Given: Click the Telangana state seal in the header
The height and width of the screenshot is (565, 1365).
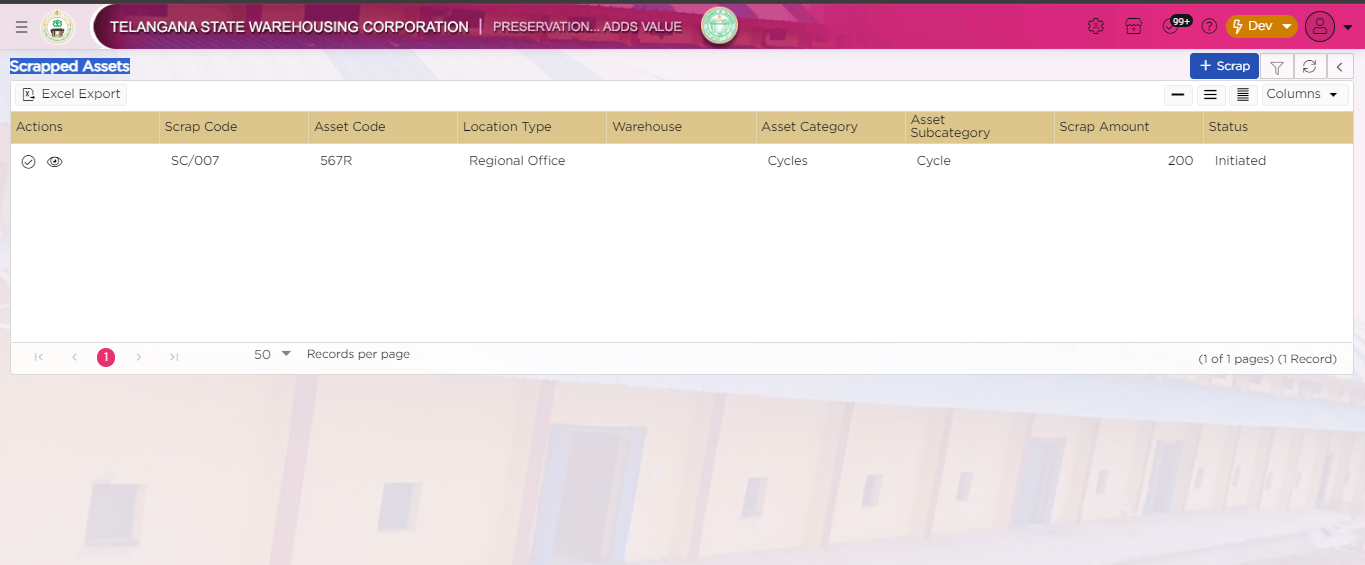Looking at the screenshot, I should [719, 26].
